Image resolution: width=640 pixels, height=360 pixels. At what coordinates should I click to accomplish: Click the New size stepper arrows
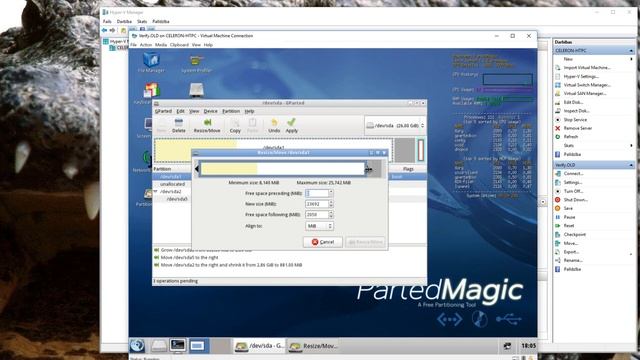point(331,204)
